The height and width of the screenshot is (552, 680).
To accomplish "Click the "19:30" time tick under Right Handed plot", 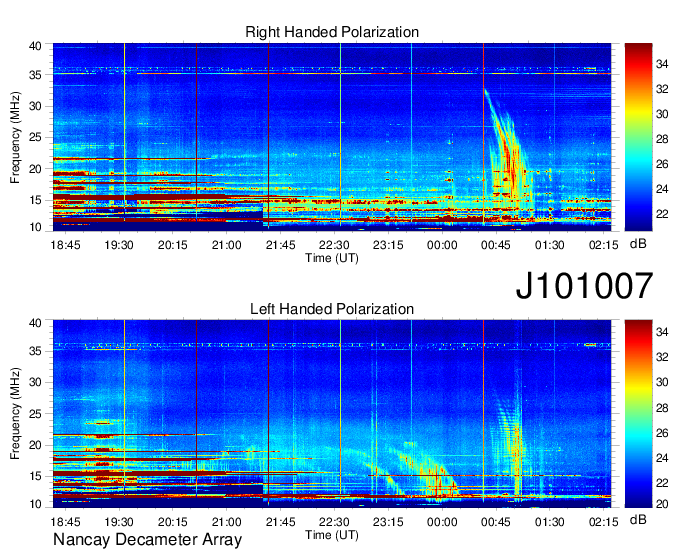I will [119, 245].
